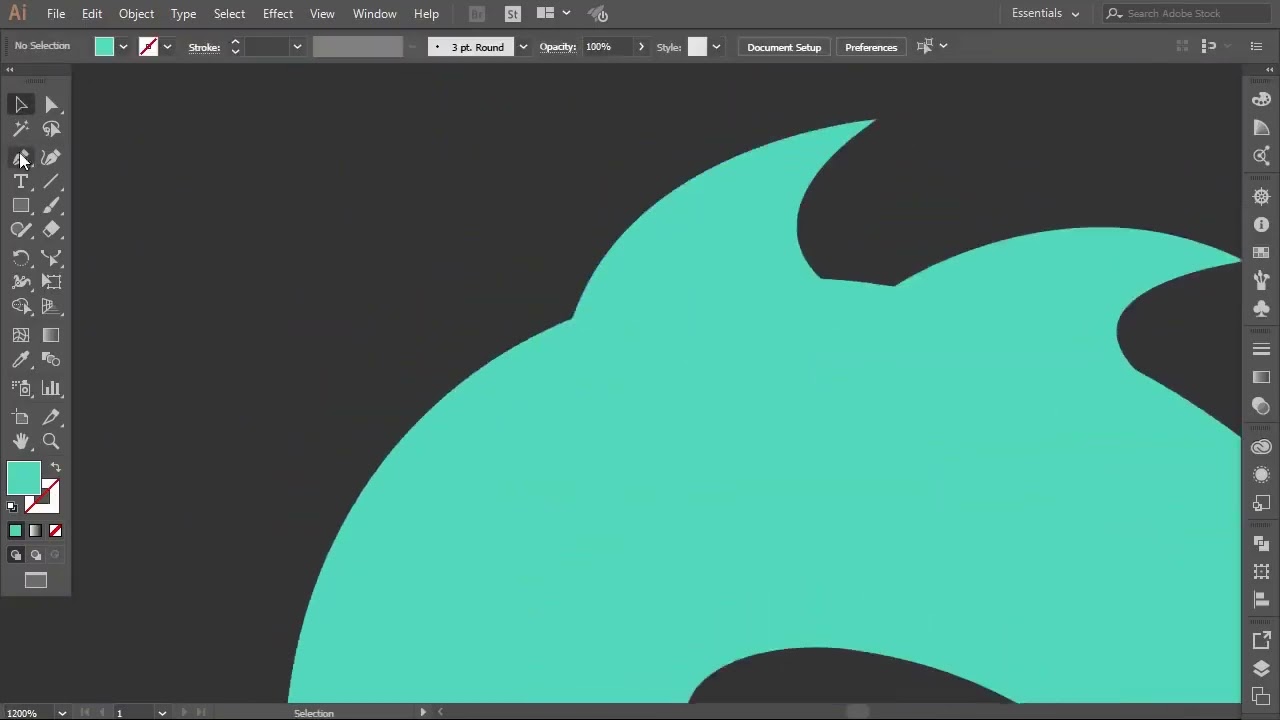
Task: Select the Hand tool
Action: click(x=21, y=442)
